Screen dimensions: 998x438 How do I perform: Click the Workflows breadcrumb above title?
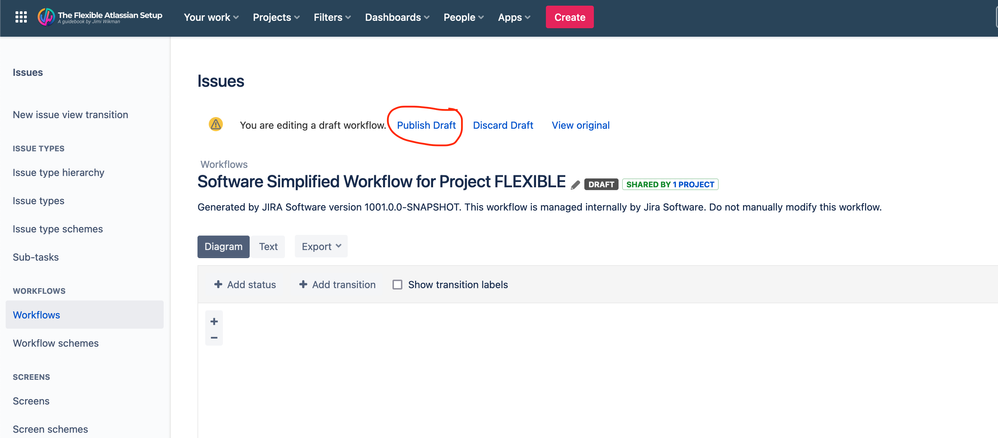click(x=224, y=164)
